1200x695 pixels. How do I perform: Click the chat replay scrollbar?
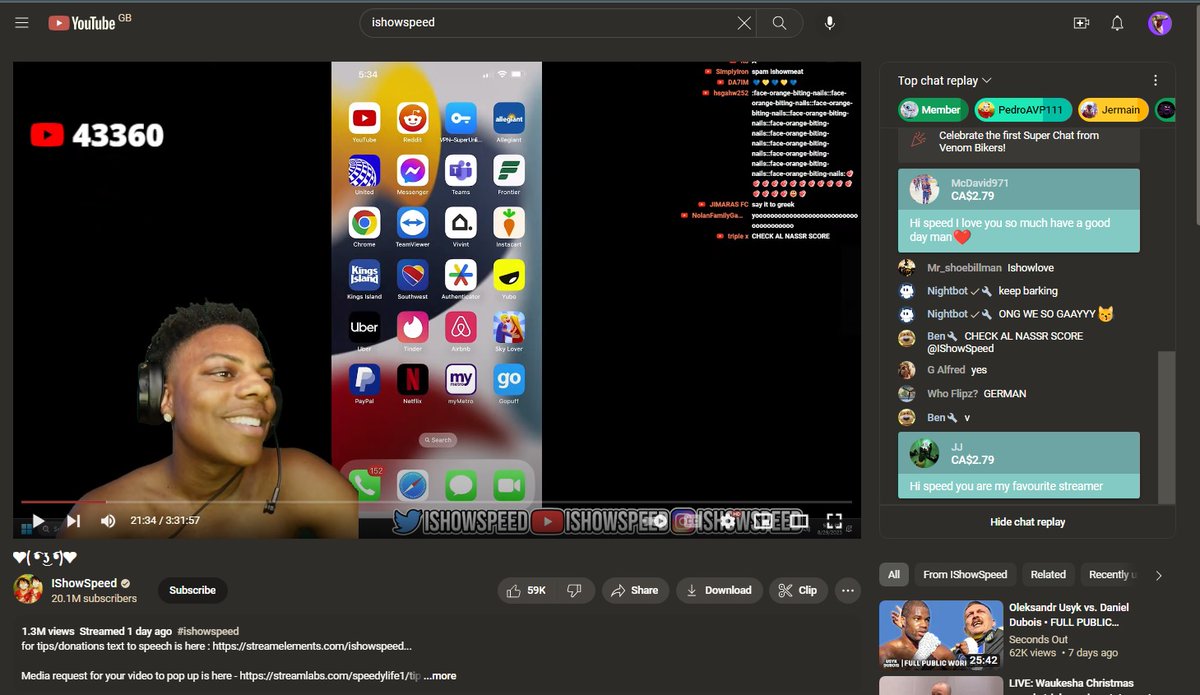click(1166, 428)
